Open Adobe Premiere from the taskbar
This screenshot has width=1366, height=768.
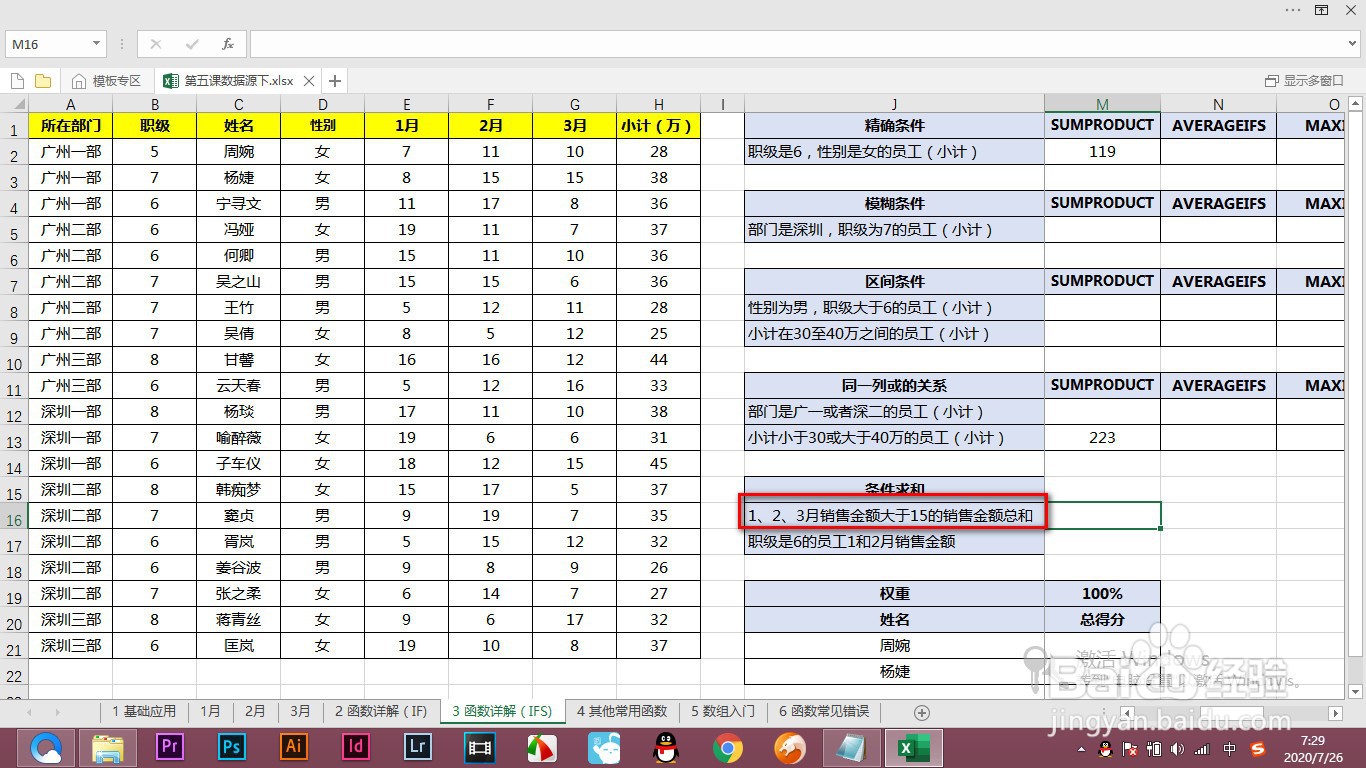tap(168, 747)
